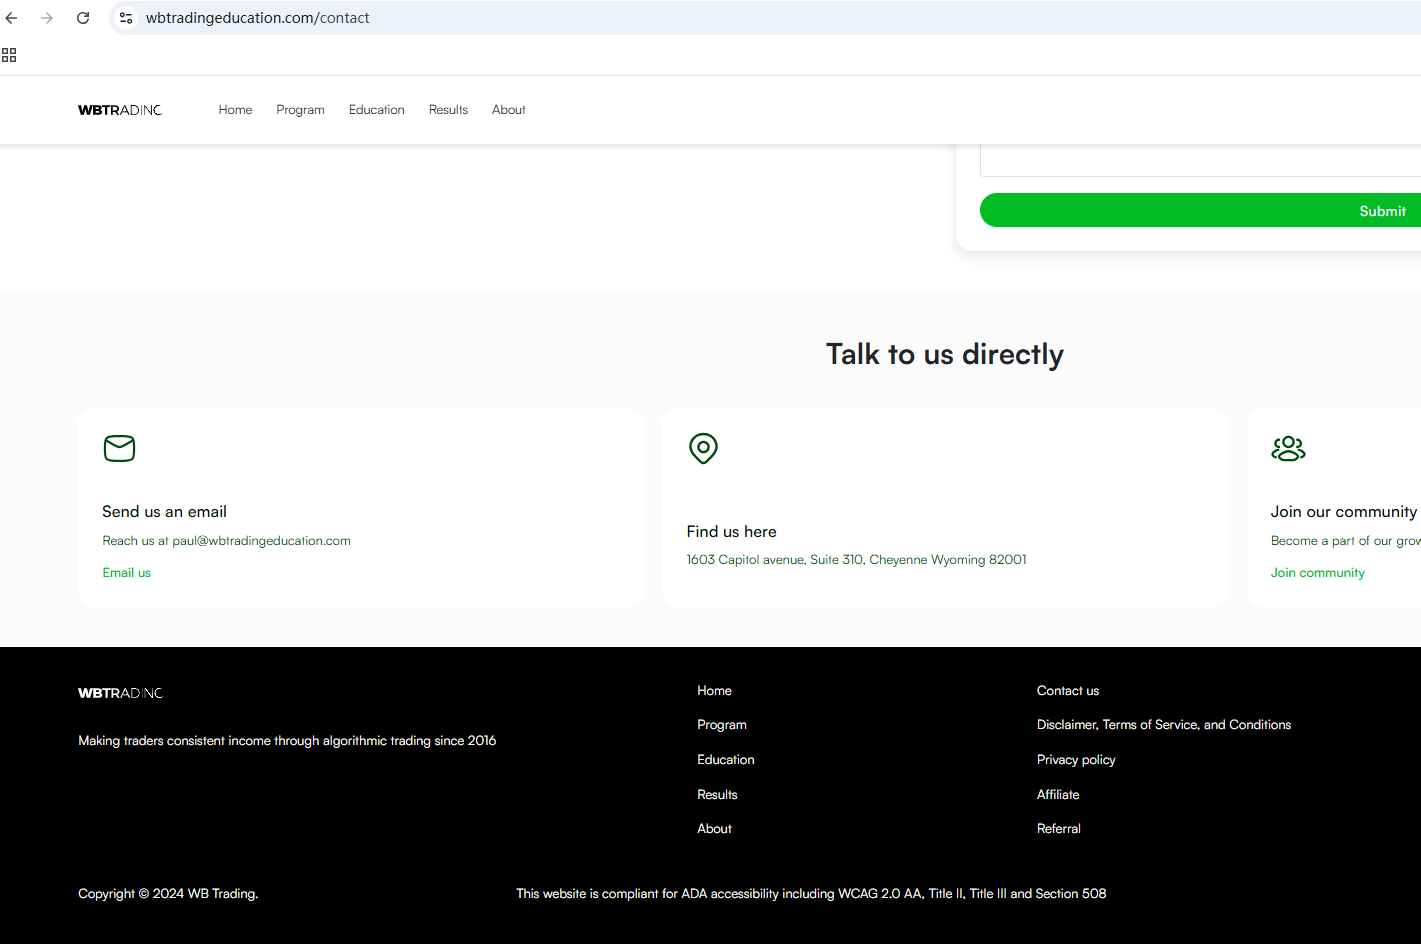Reload the page with refresh icon

pyautogui.click(x=83, y=18)
